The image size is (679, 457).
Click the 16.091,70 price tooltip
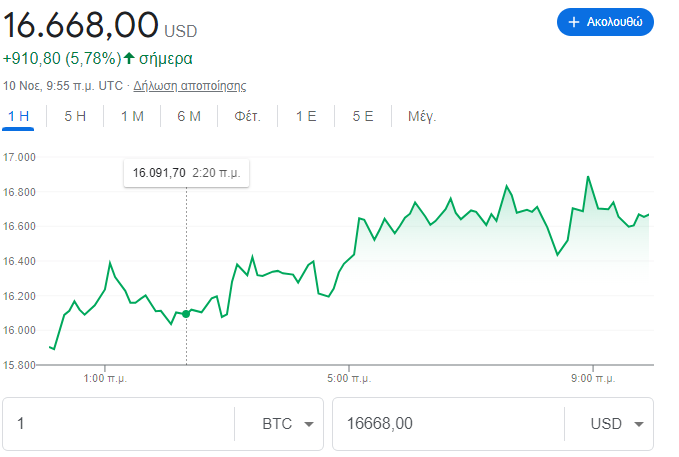click(186, 173)
